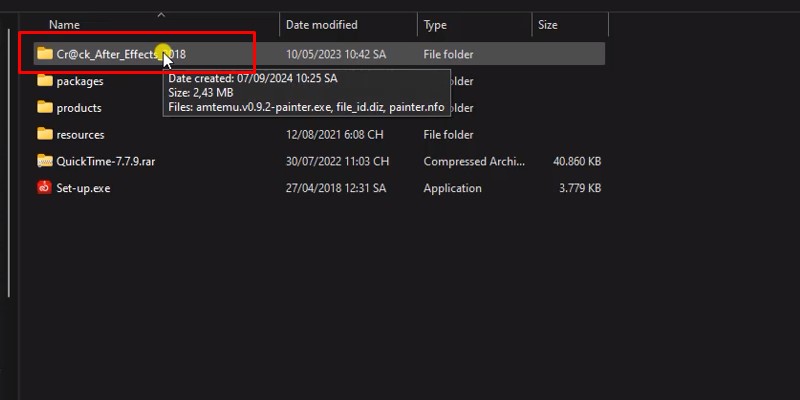The width and height of the screenshot is (800, 400).
Task: Select the Set-up.exe file name
Action: point(83,188)
